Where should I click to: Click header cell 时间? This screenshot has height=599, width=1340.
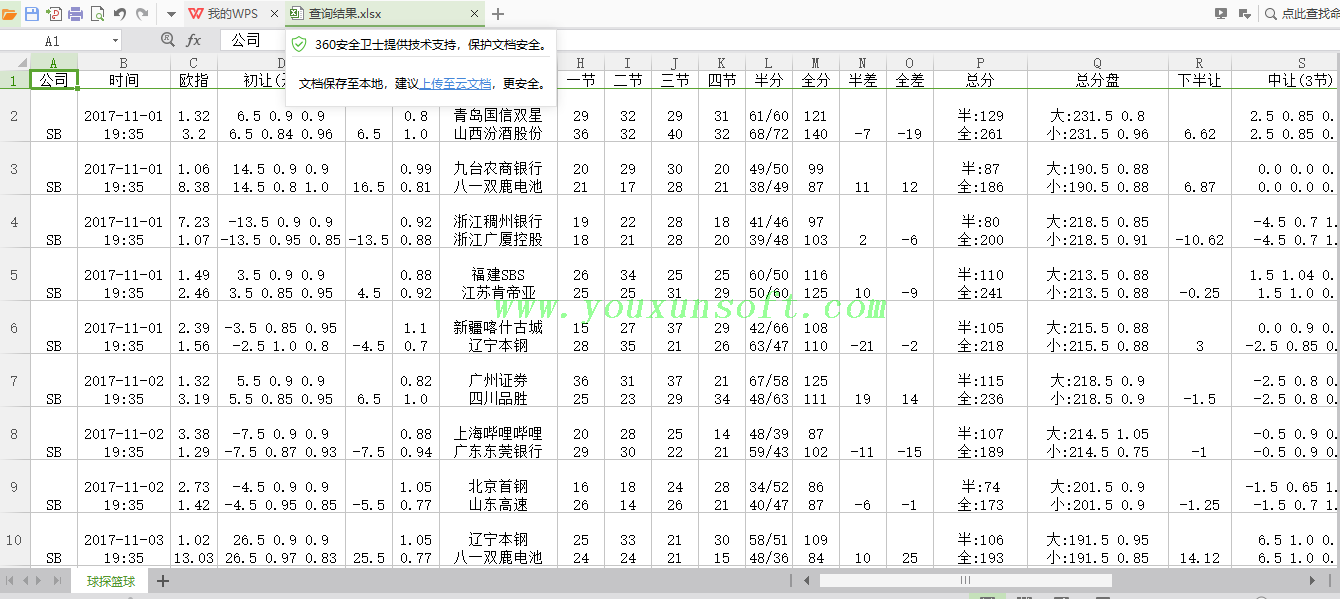coord(124,80)
